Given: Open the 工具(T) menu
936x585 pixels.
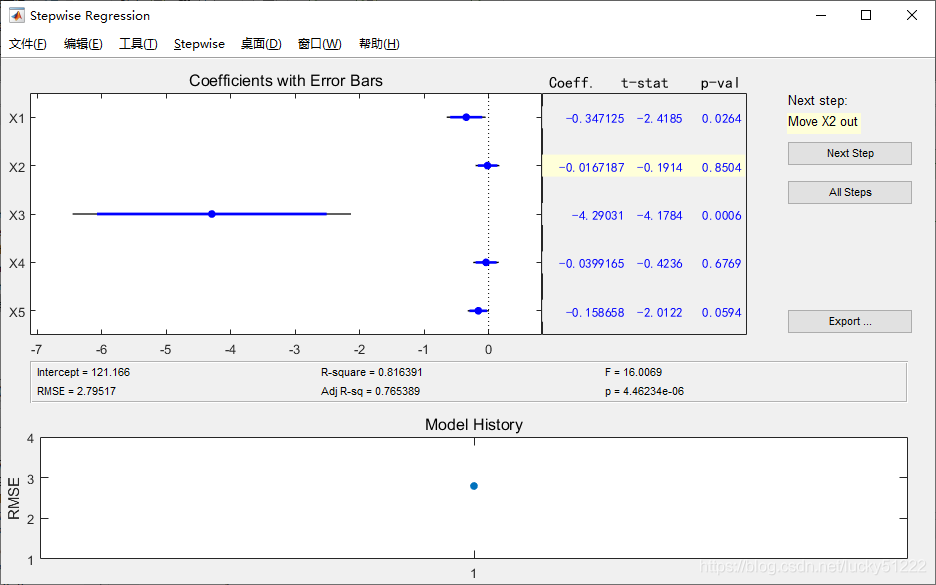Looking at the screenshot, I should [138, 44].
